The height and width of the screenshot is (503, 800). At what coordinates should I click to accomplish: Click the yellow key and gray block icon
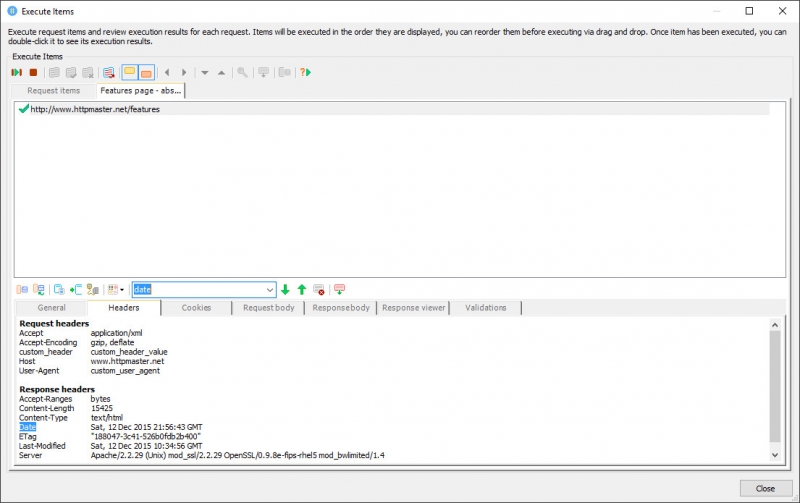92,290
